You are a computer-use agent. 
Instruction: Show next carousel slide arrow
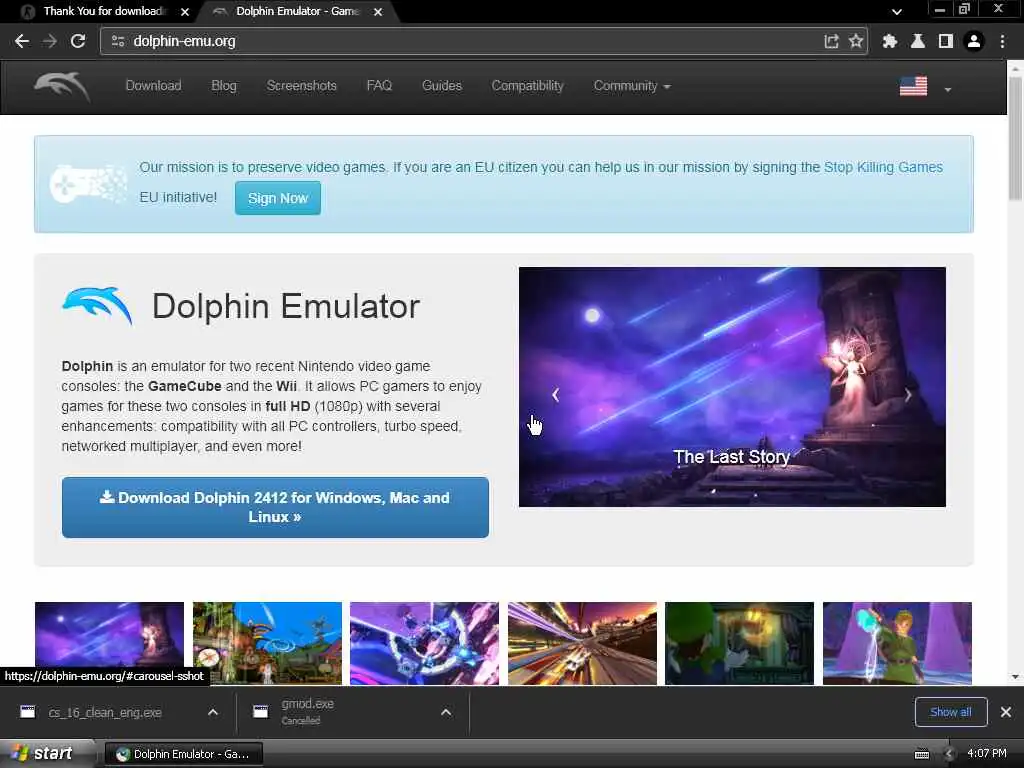pos(908,394)
